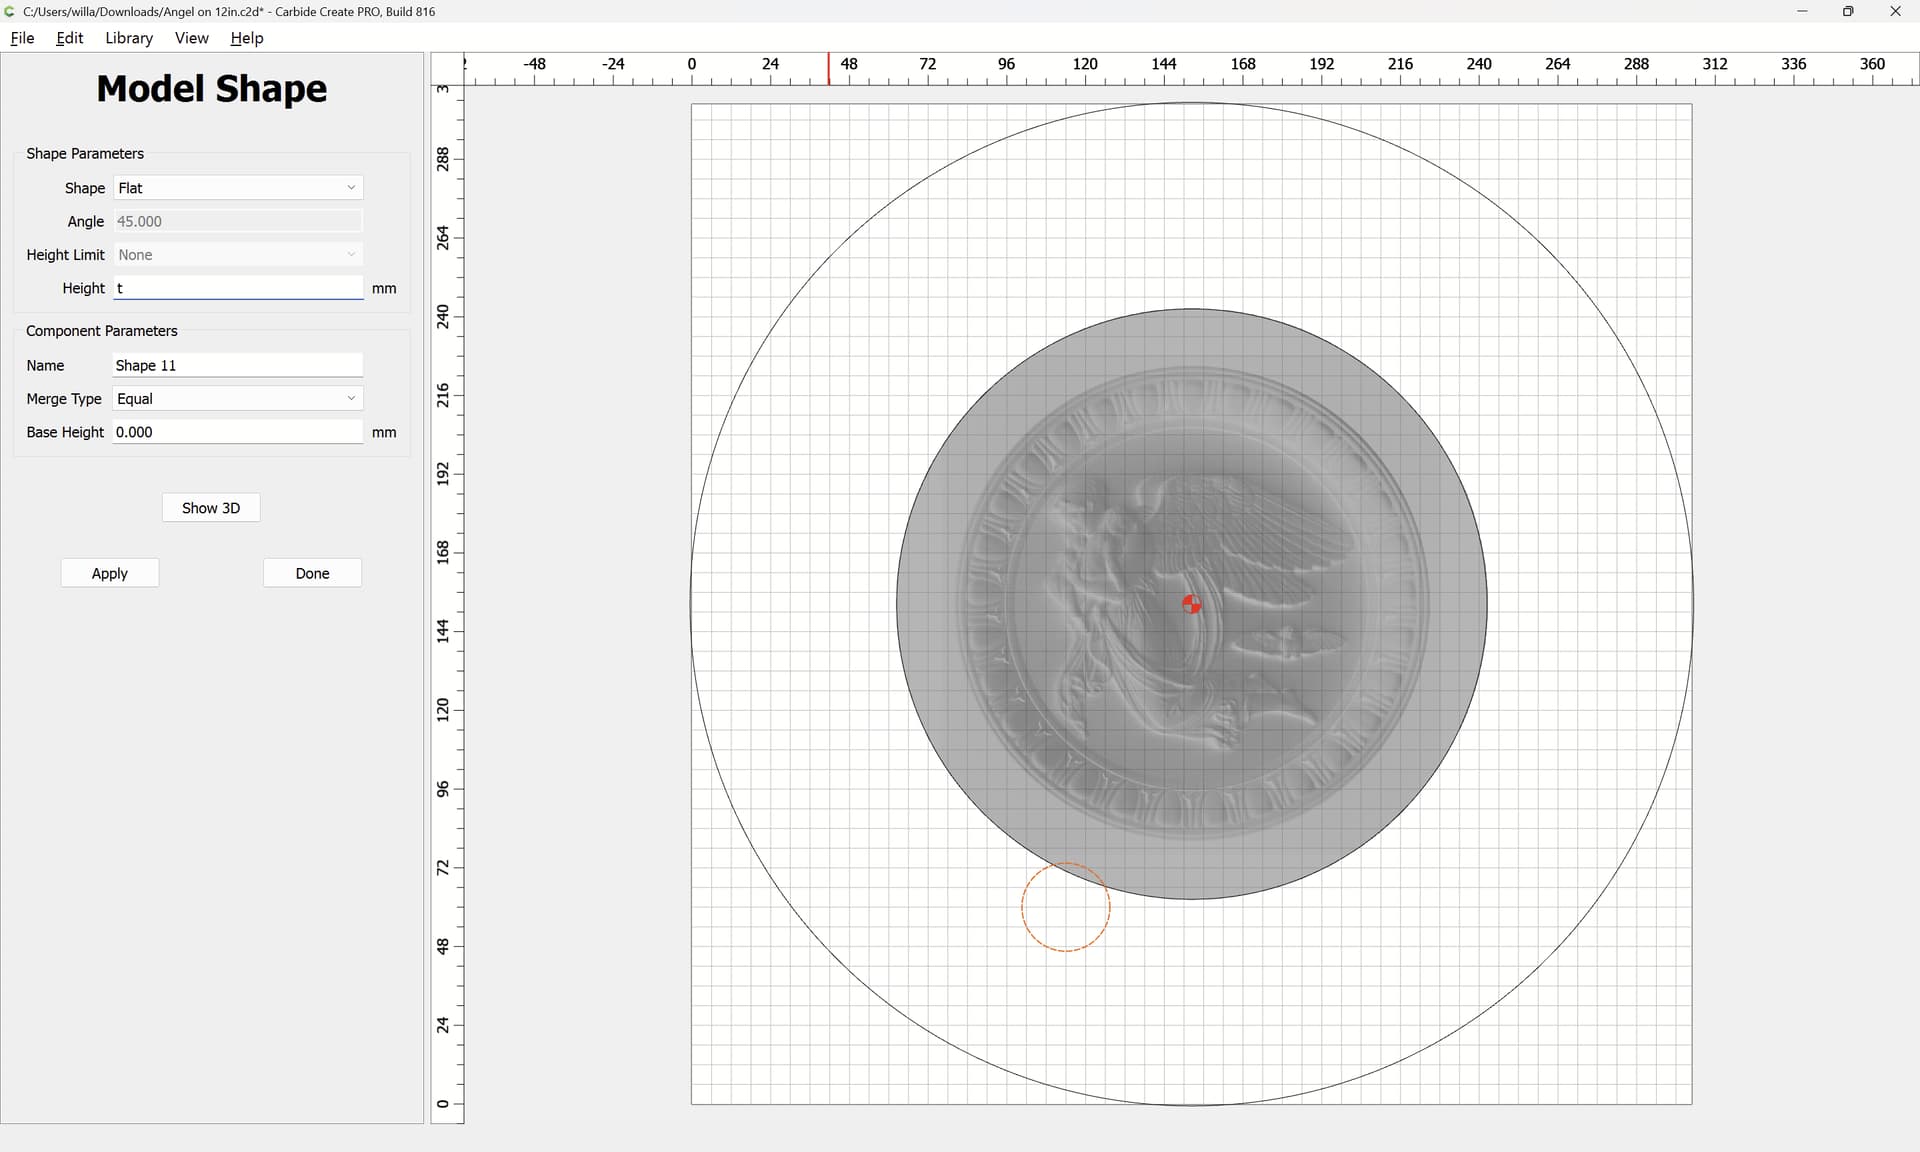The width and height of the screenshot is (1920, 1152).
Task: Minimize the Carbide Create window
Action: [x=1802, y=12]
